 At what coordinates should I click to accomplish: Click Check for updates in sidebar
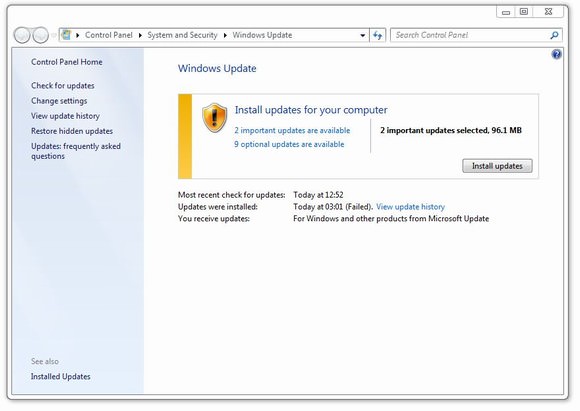pos(63,85)
